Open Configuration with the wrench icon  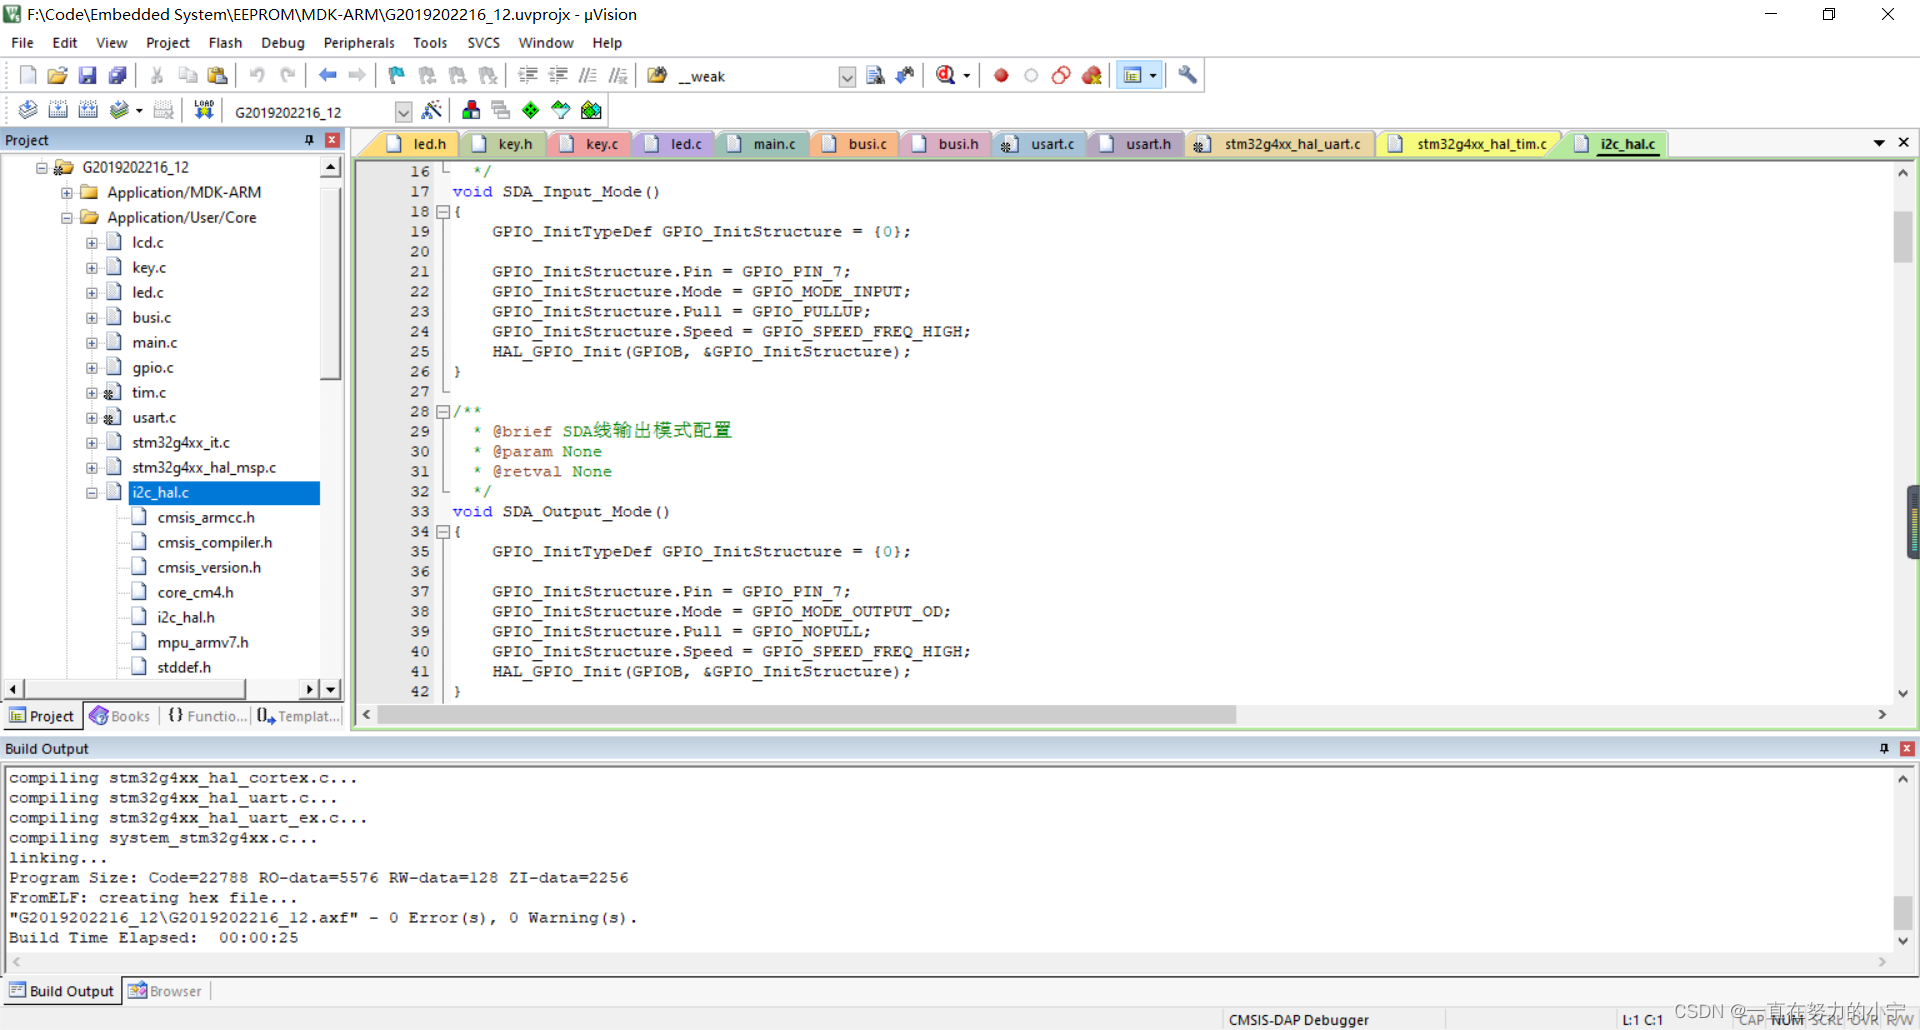(x=1187, y=76)
